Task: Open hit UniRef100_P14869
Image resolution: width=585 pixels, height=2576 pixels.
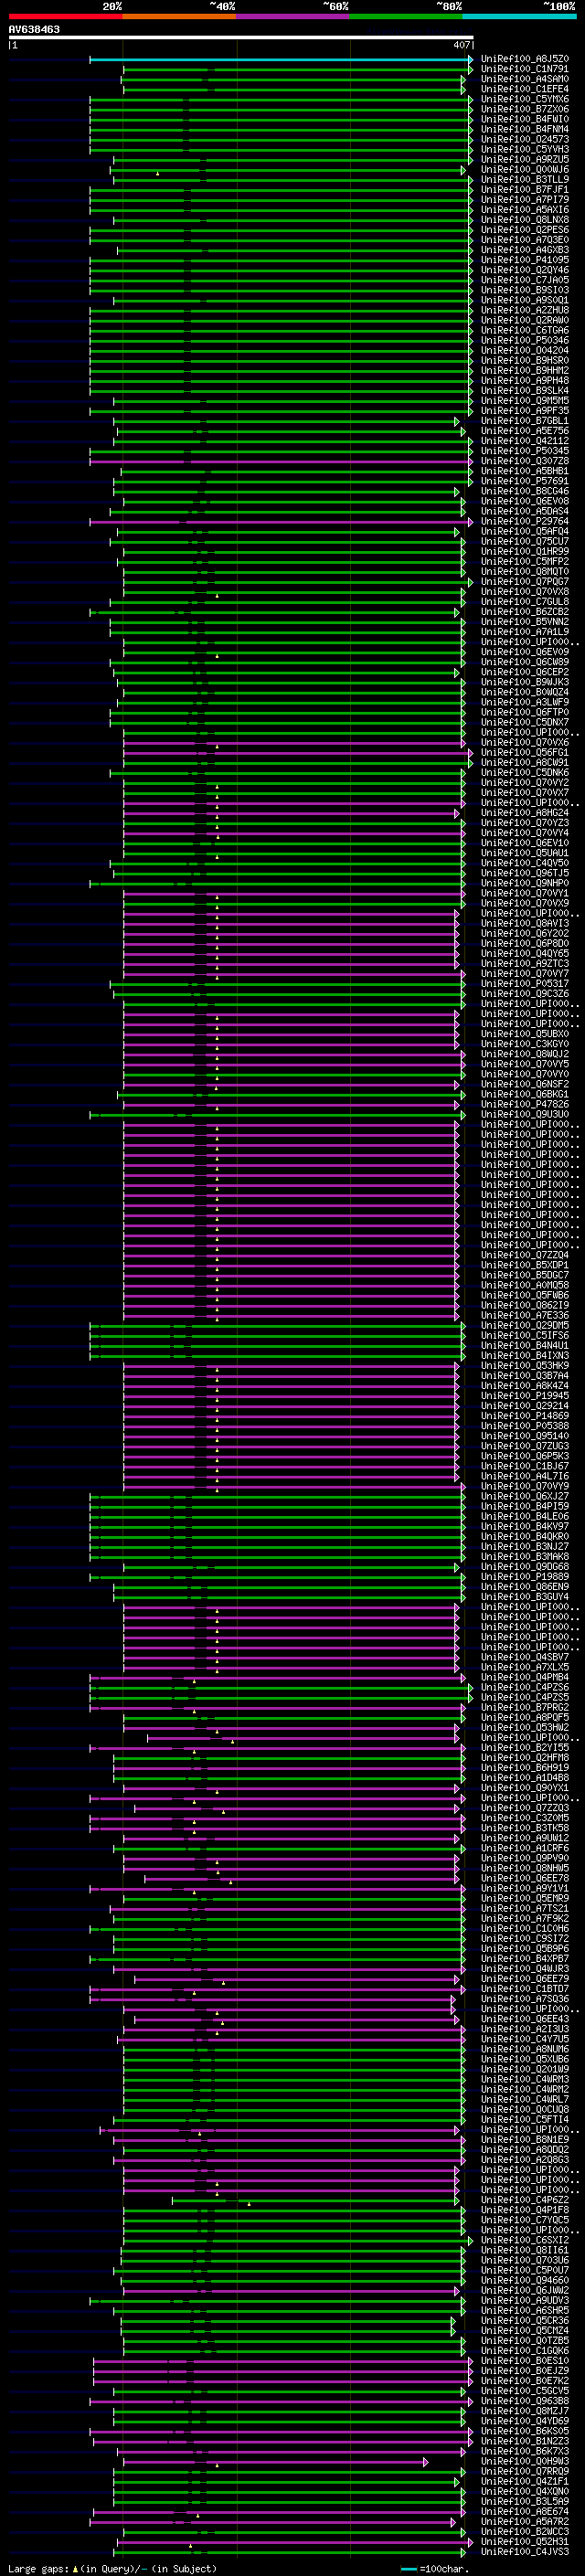Action: (x=525, y=1416)
